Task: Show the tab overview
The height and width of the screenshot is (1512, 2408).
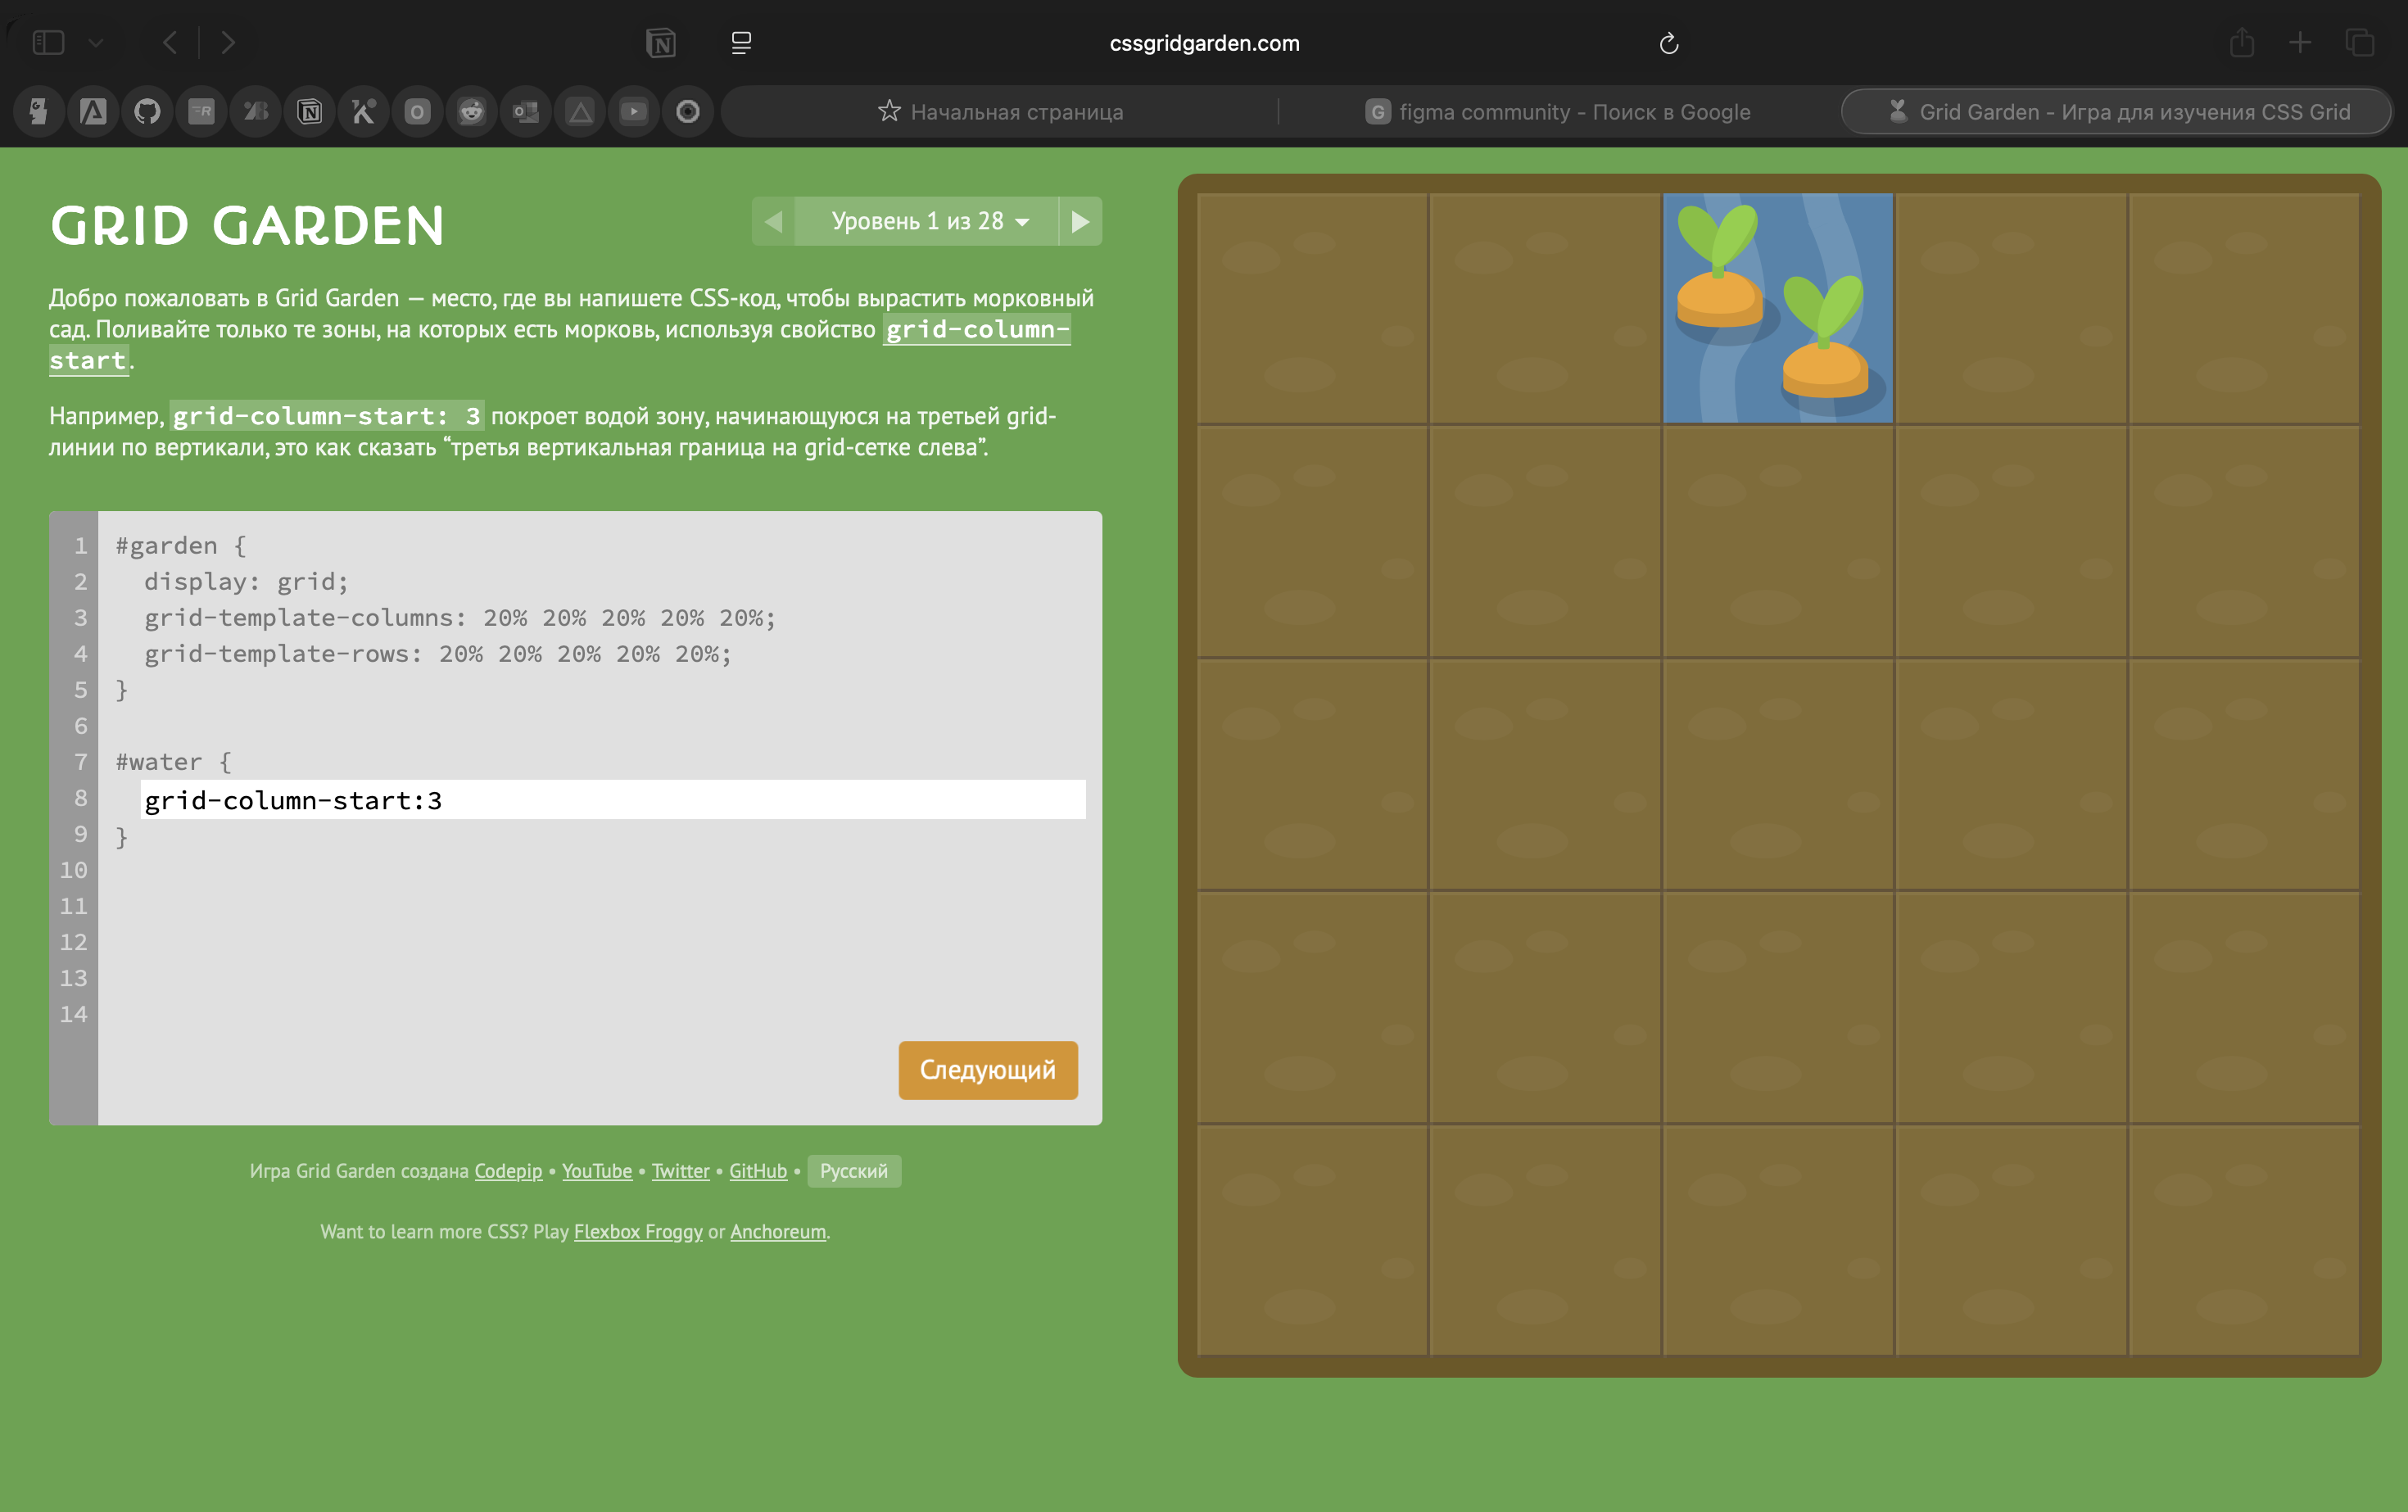Action: (2359, 43)
